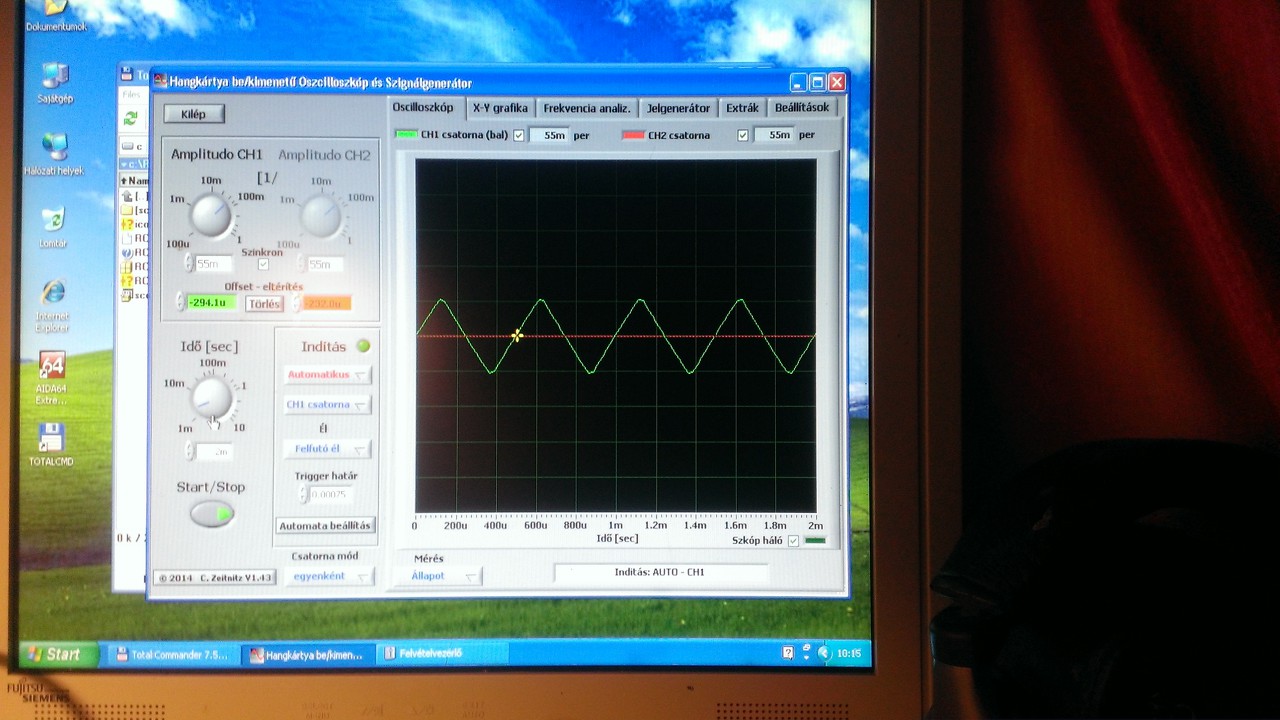The height and width of the screenshot is (720, 1280).
Task: Open the Extrák tab
Action: [742, 108]
